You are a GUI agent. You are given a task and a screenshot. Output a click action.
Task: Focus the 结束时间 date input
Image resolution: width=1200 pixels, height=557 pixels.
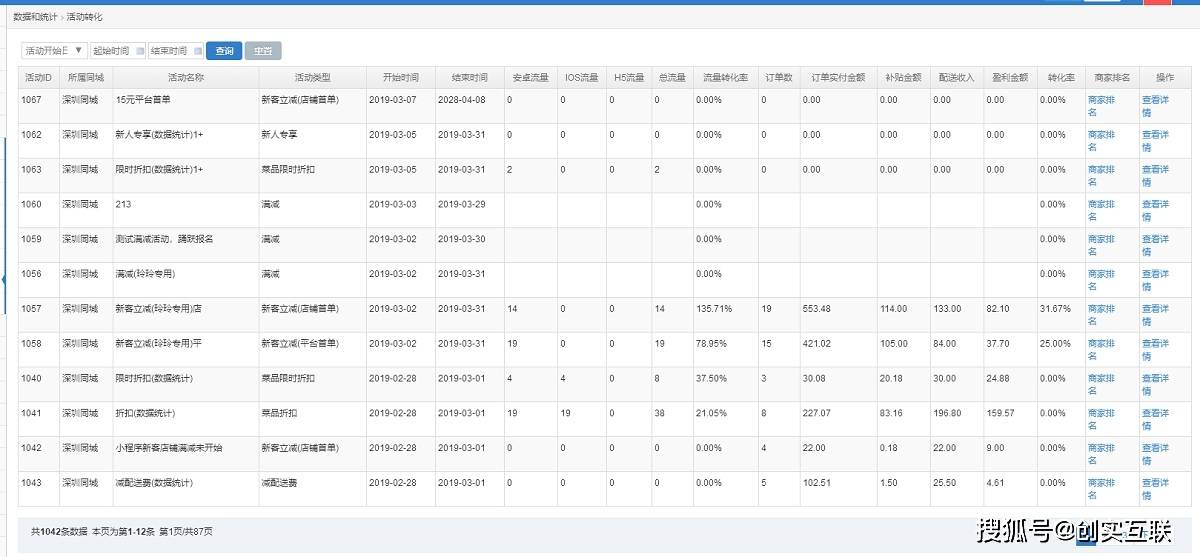click(177, 51)
